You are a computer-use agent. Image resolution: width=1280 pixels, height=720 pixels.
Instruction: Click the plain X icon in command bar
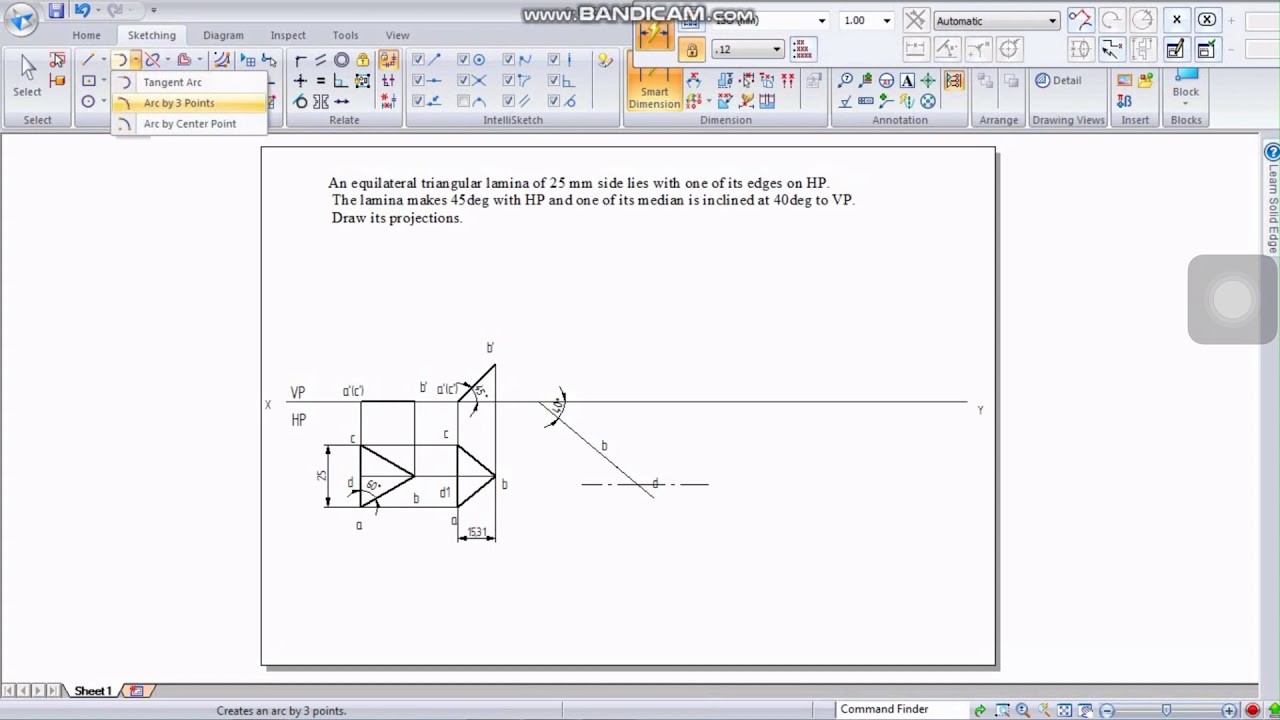tap(1177, 19)
